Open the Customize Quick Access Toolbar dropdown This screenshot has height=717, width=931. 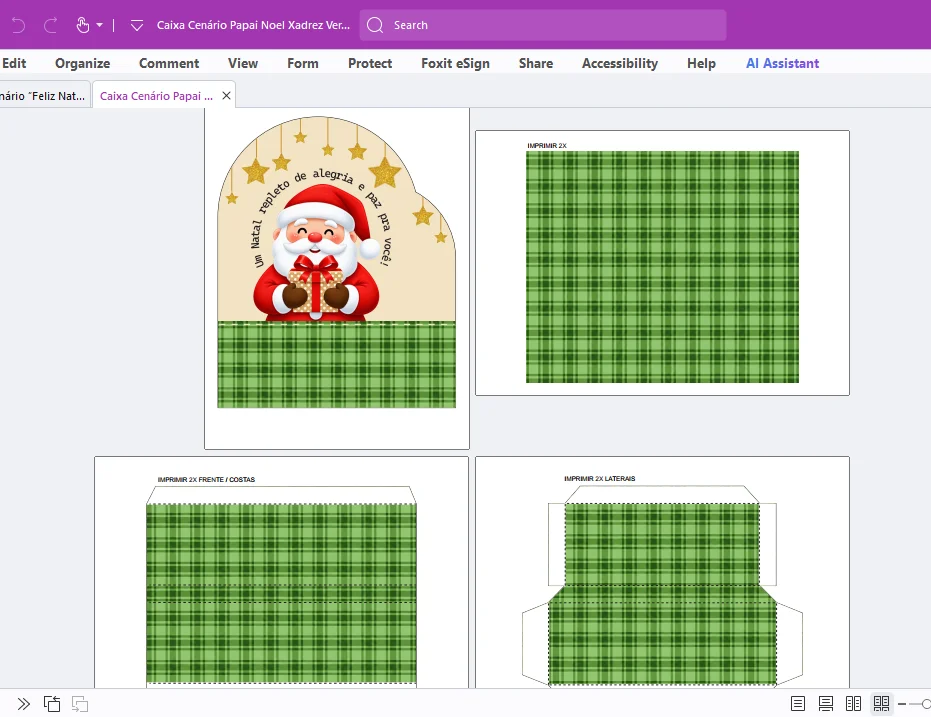coord(137,26)
